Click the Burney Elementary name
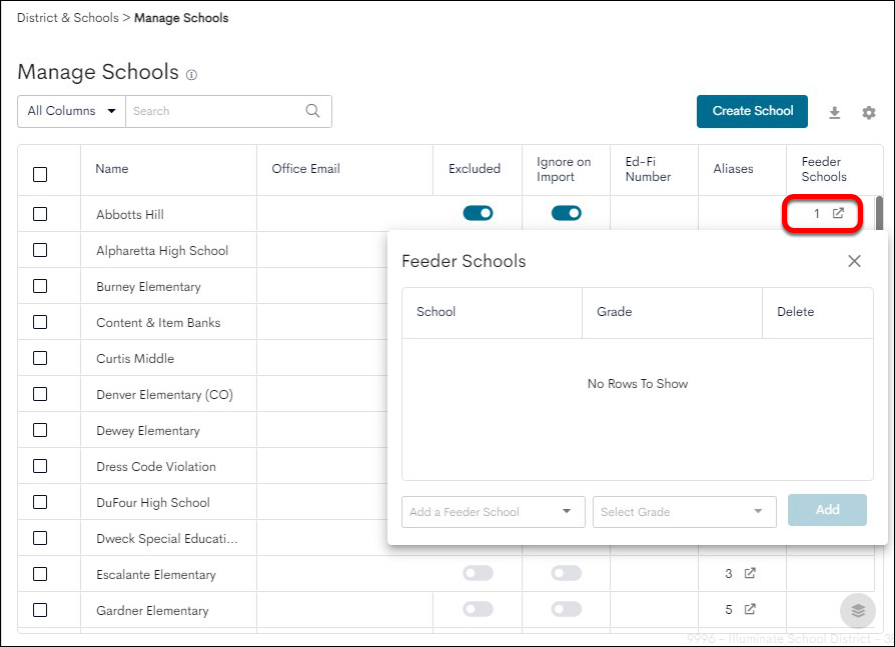Screen dimensions: 895x647 (x=148, y=287)
